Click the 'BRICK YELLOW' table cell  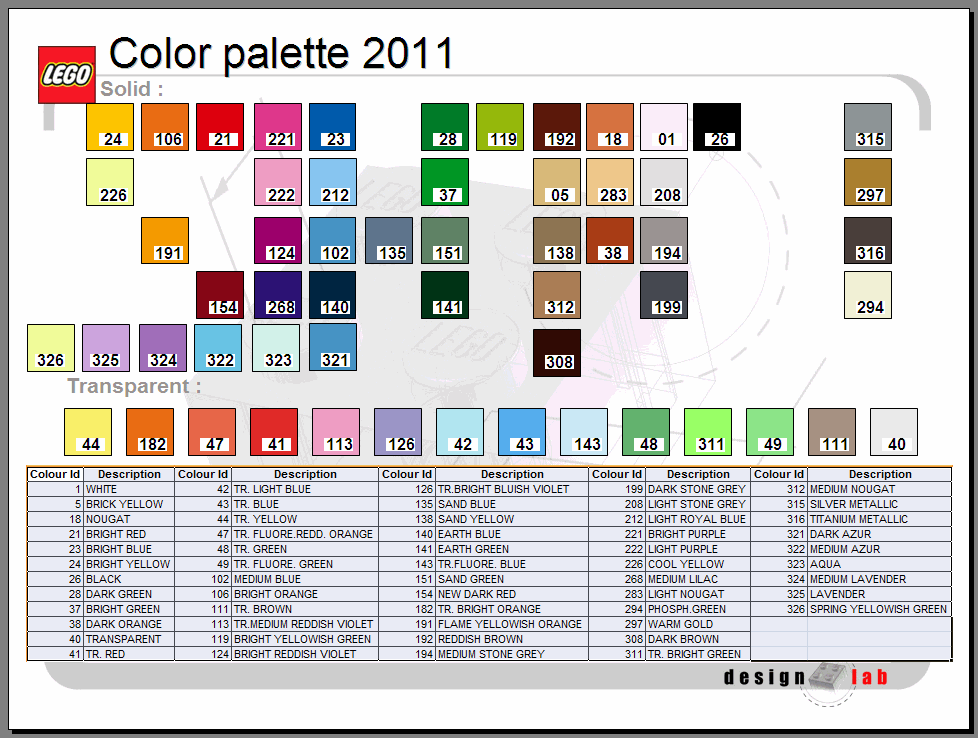pos(129,504)
